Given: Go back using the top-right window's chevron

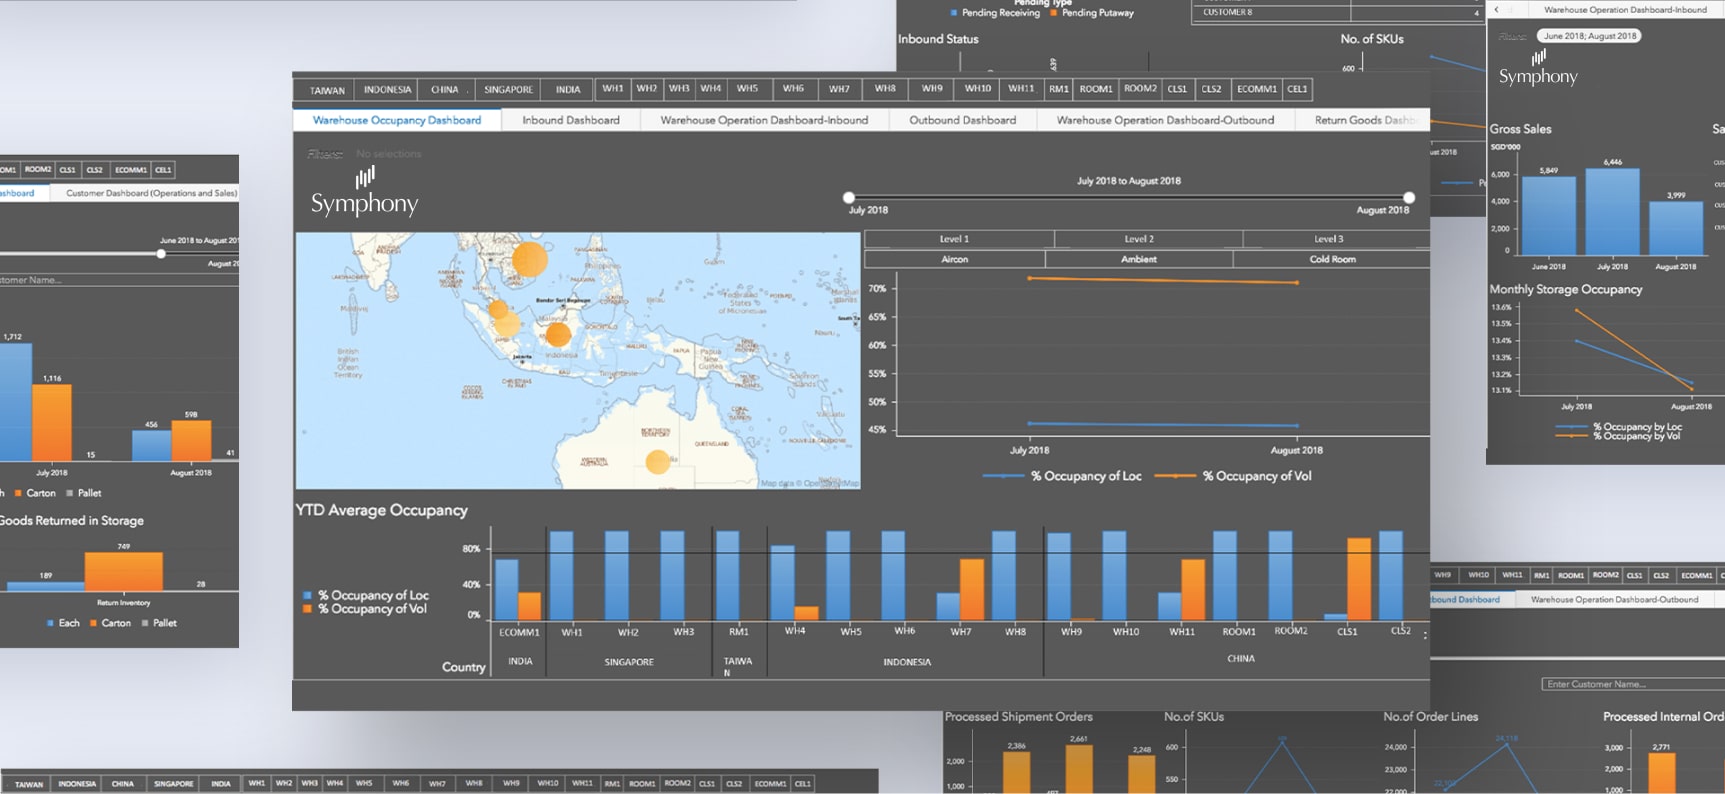Looking at the screenshot, I should coord(1497,9).
